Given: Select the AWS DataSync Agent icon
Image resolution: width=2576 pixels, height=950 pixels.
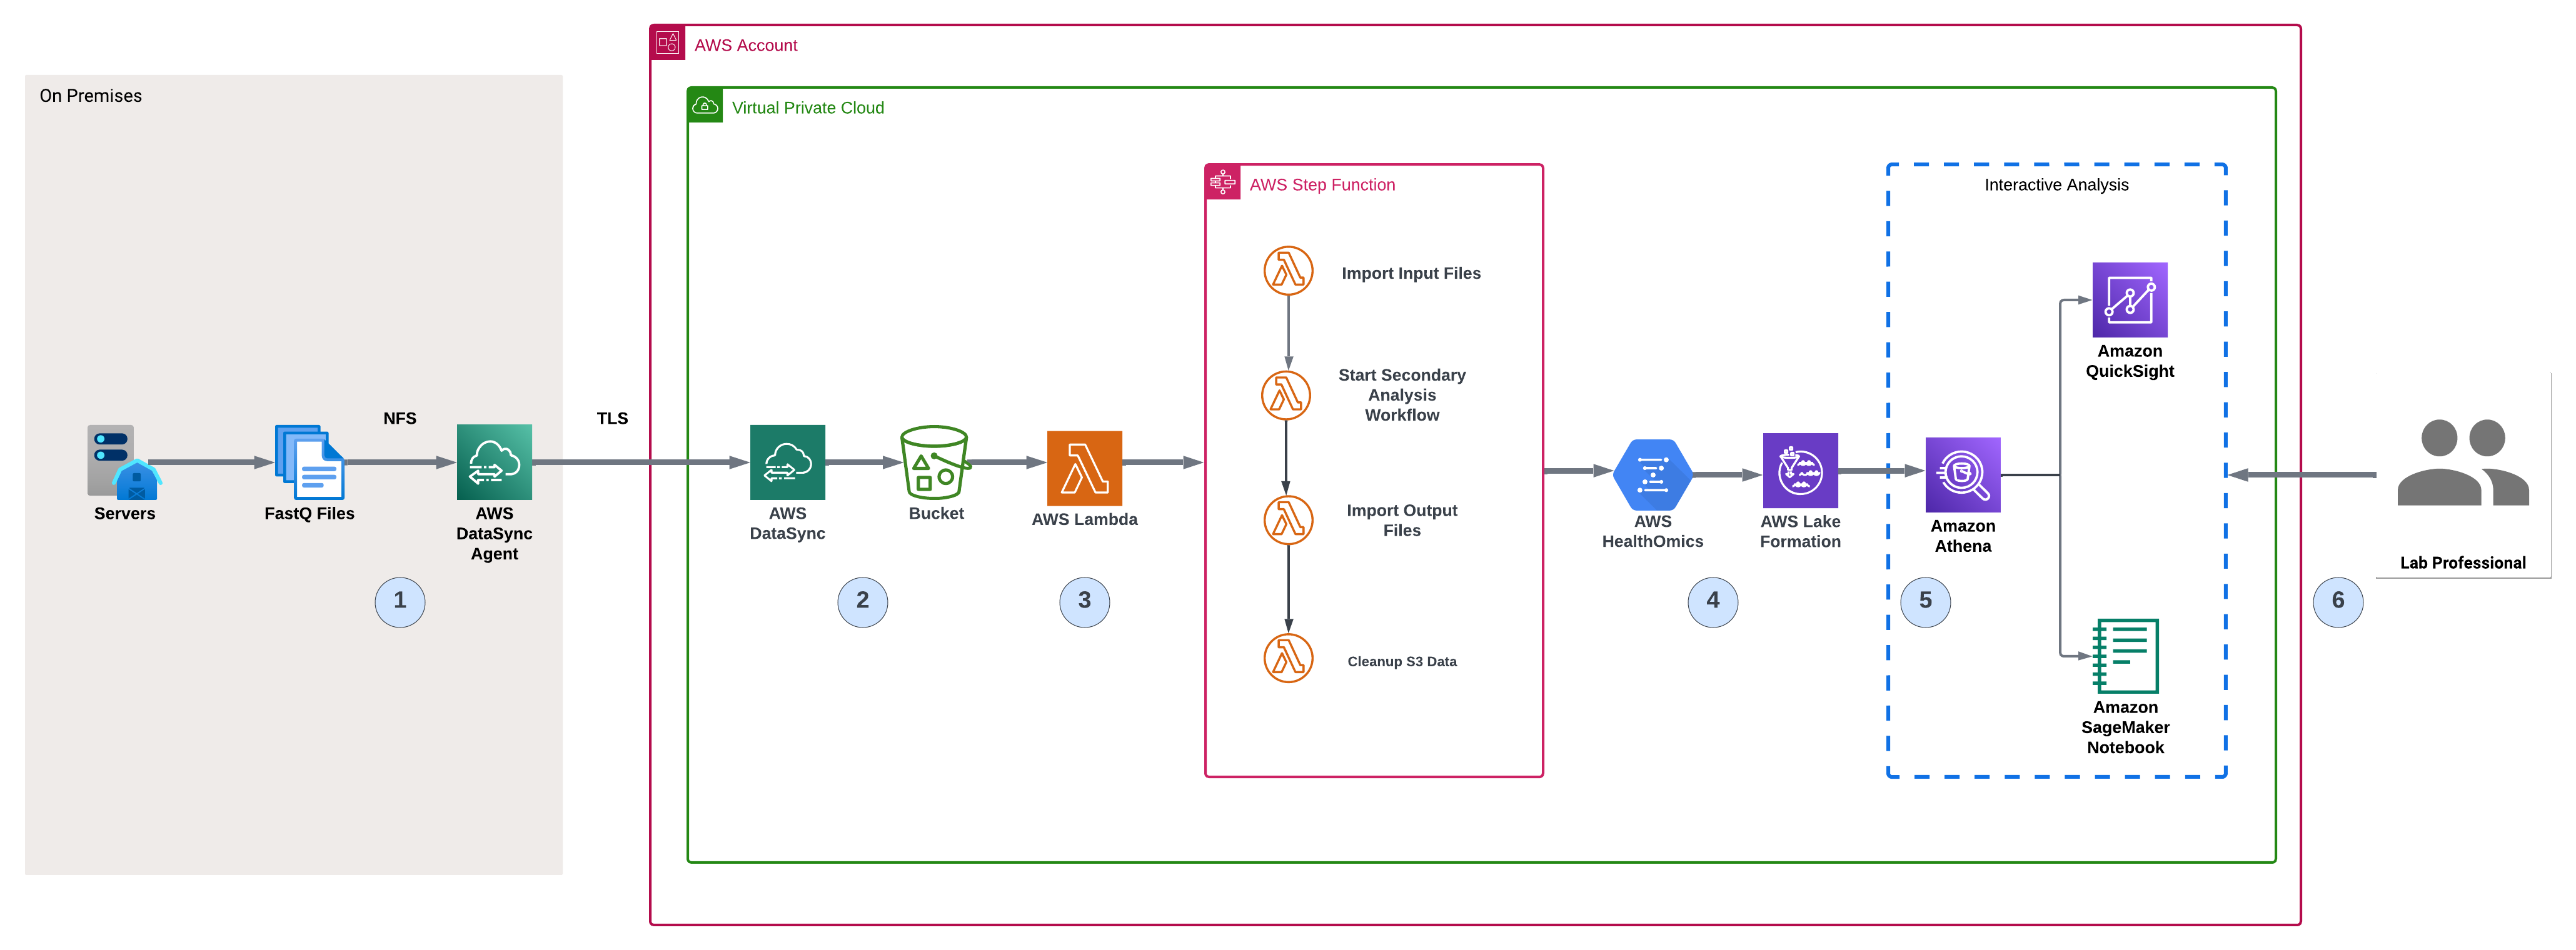Looking at the screenshot, I should coord(494,462).
